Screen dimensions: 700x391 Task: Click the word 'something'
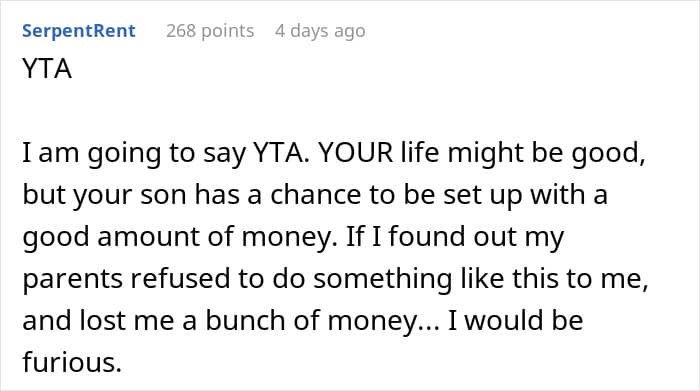(x=382, y=279)
